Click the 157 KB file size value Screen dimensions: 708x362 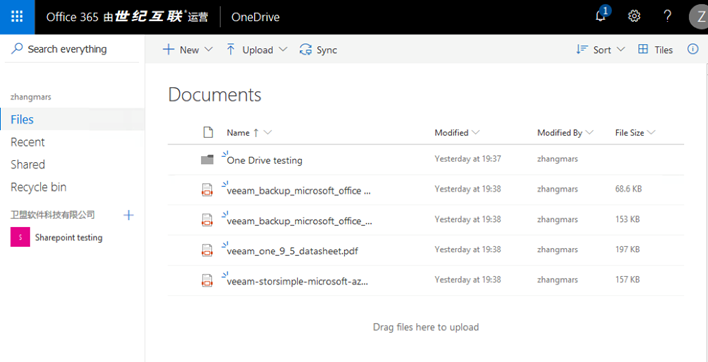tap(627, 279)
